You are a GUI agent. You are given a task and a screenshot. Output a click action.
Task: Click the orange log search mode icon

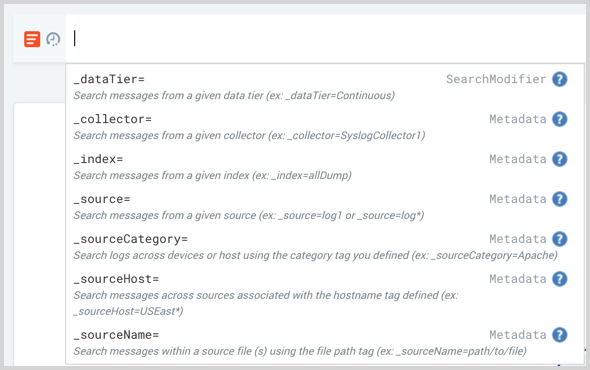(x=32, y=39)
